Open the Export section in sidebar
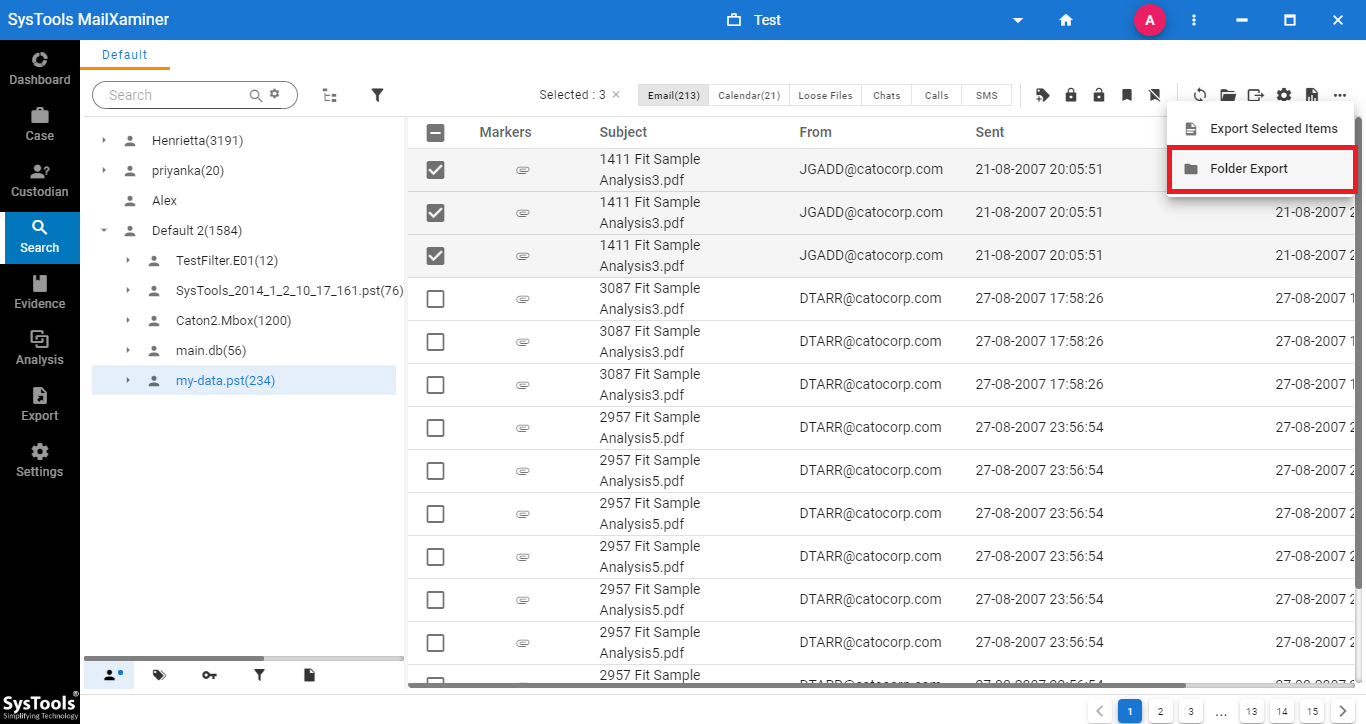This screenshot has width=1366, height=724. point(40,404)
